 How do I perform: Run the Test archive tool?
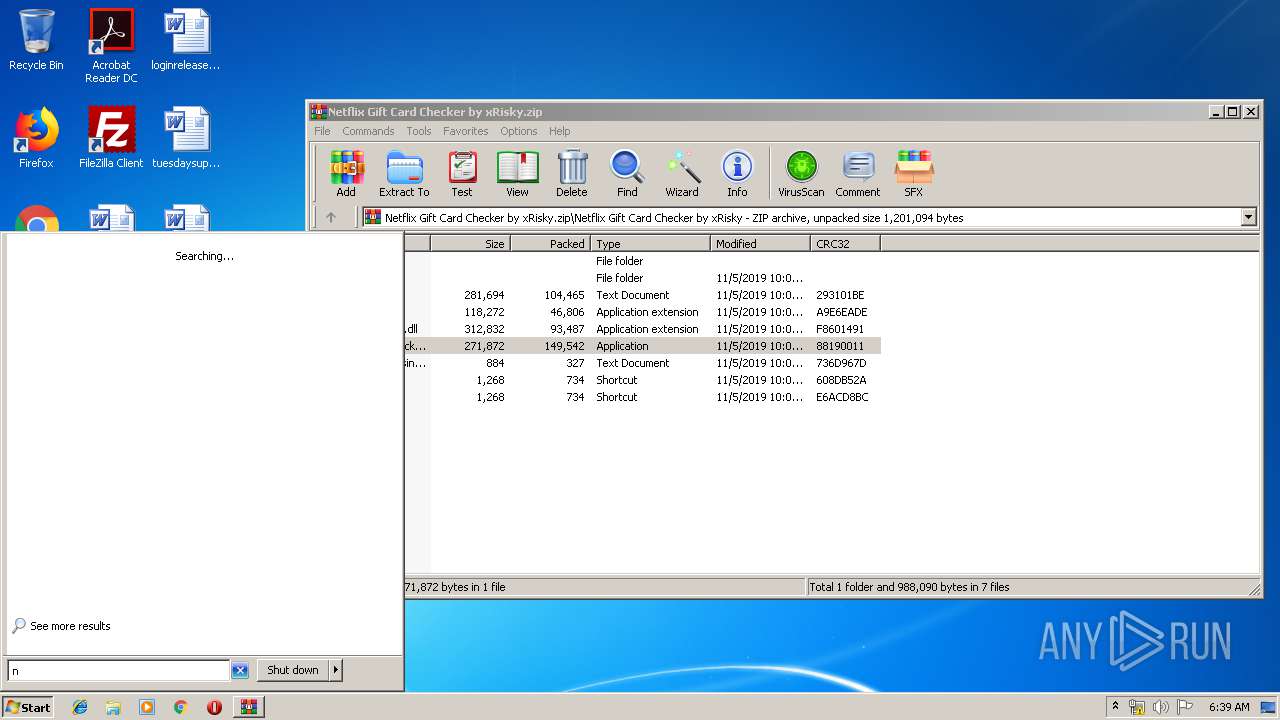click(461, 173)
